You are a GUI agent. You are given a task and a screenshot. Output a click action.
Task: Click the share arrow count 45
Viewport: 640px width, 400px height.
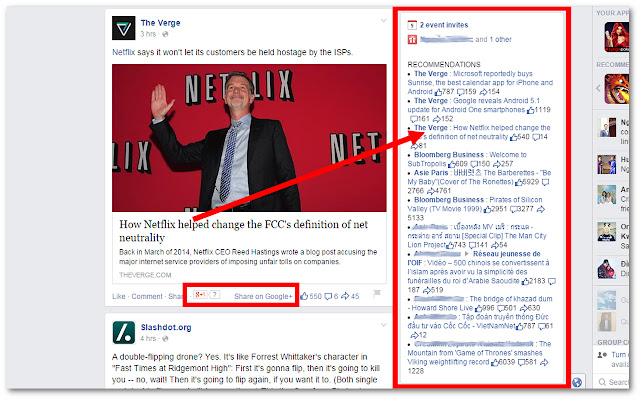point(350,296)
